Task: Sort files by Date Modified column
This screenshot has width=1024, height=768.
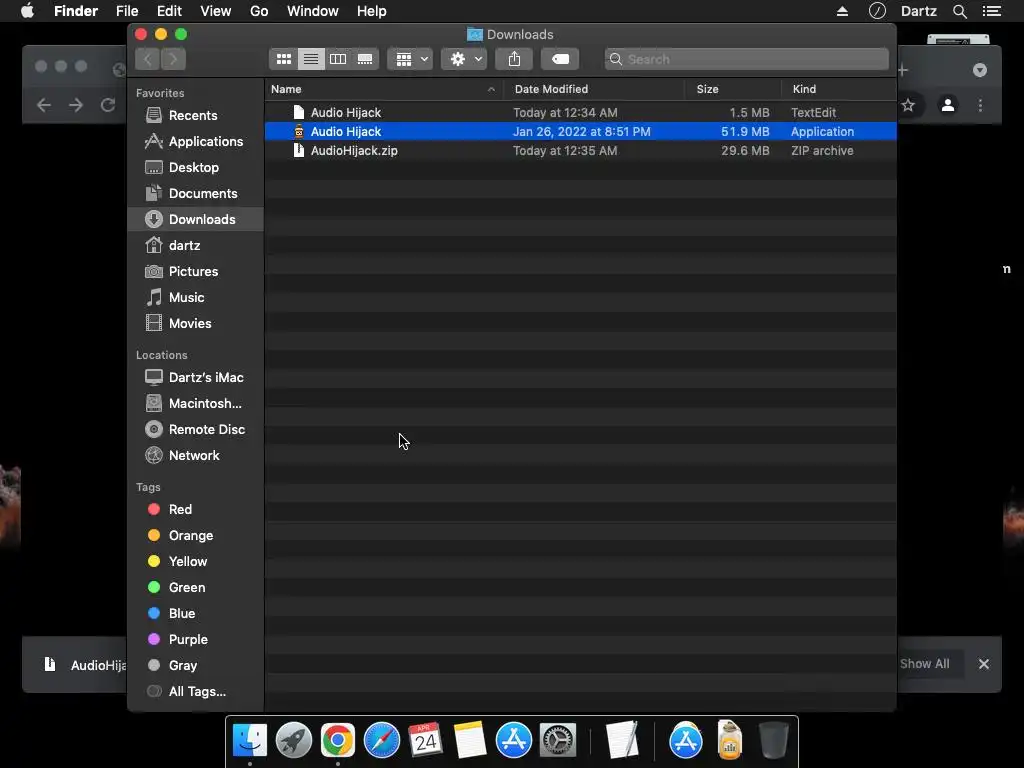Action: 594,89
